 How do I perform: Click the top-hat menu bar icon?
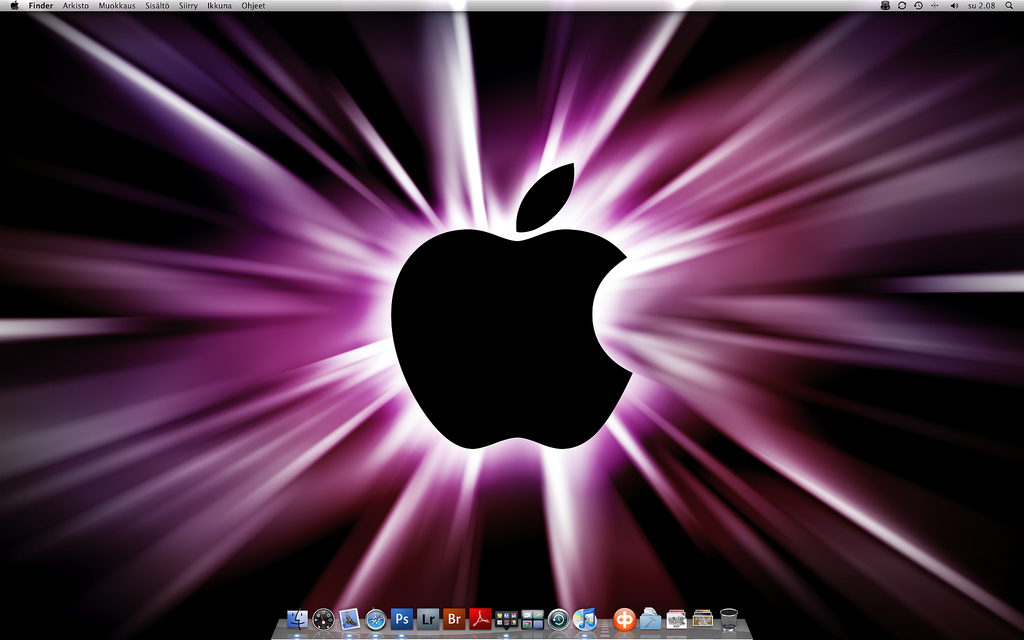(886, 5)
